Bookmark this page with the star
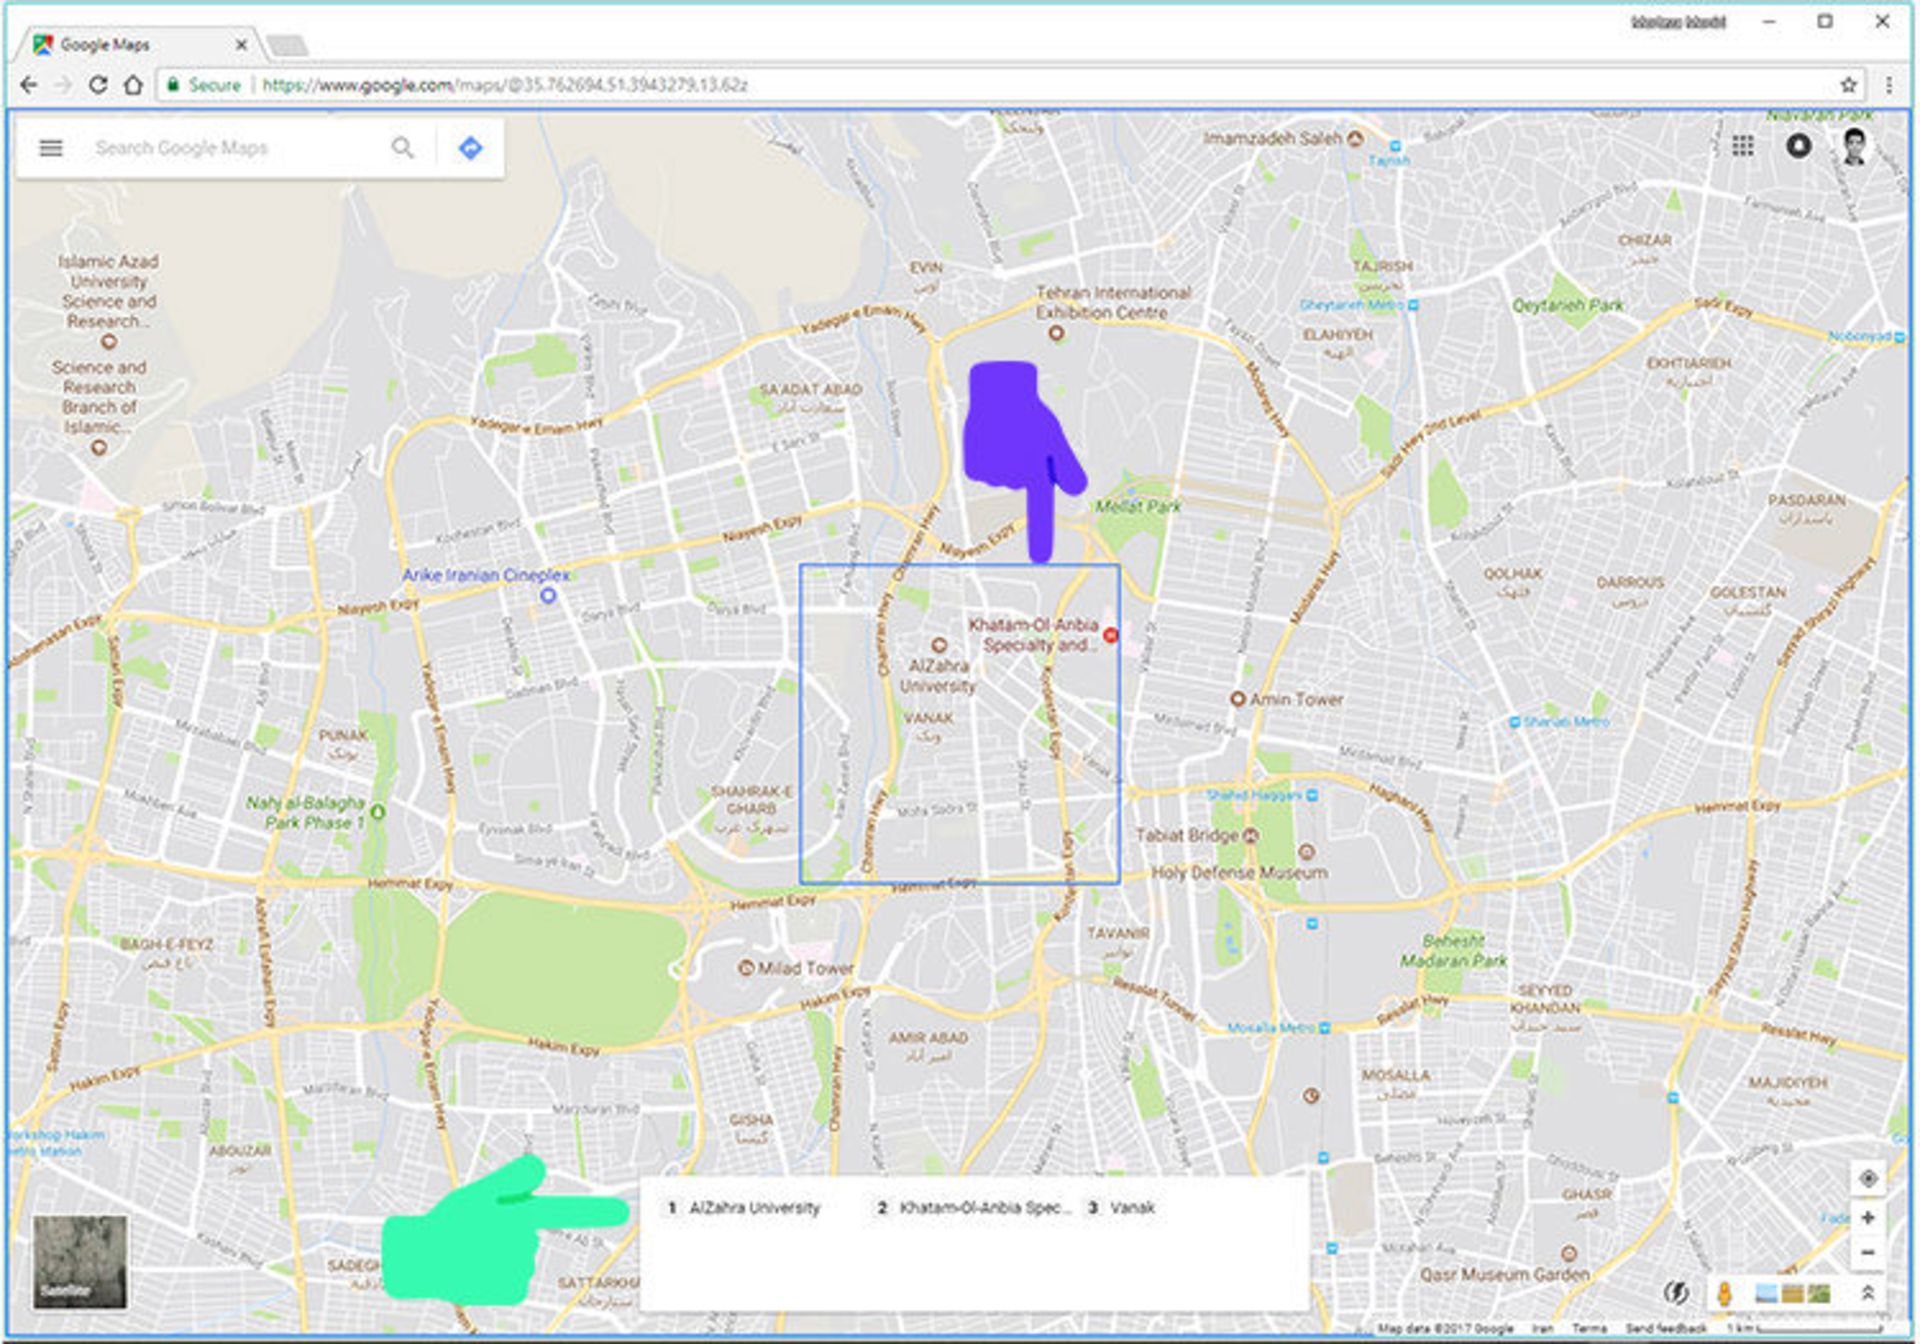Viewport: 1920px width, 1344px height. click(x=1849, y=85)
